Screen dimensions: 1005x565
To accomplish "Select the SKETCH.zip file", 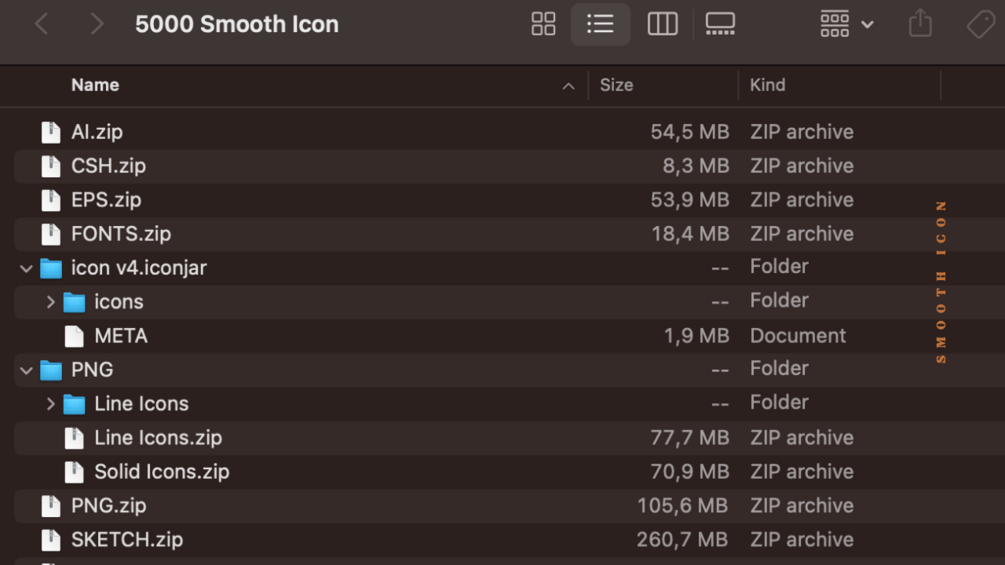I will (x=126, y=540).
